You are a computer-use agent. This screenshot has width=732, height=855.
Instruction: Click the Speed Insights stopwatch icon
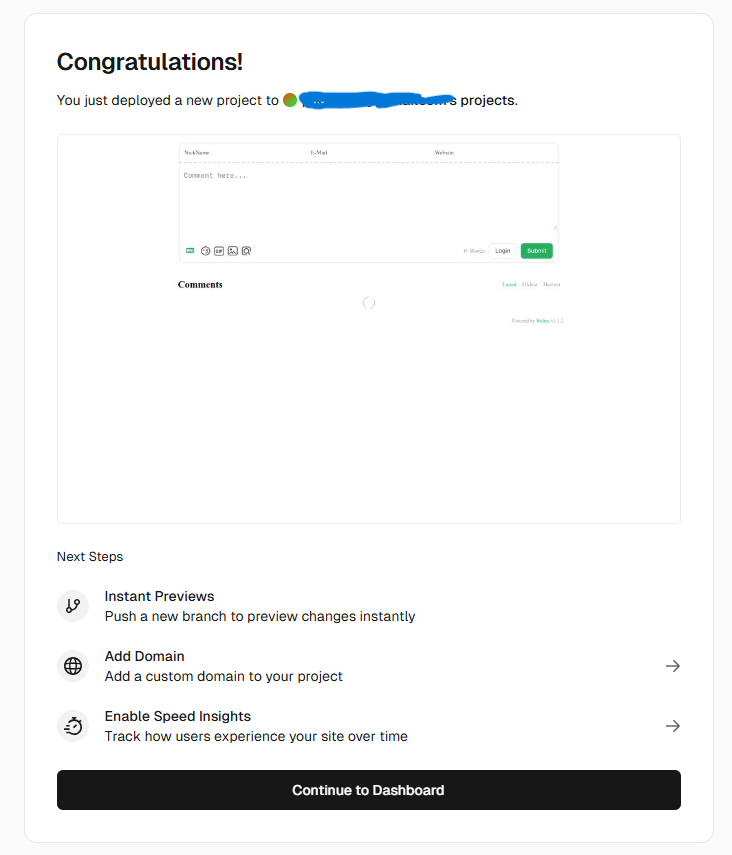(x=73, y=726)
